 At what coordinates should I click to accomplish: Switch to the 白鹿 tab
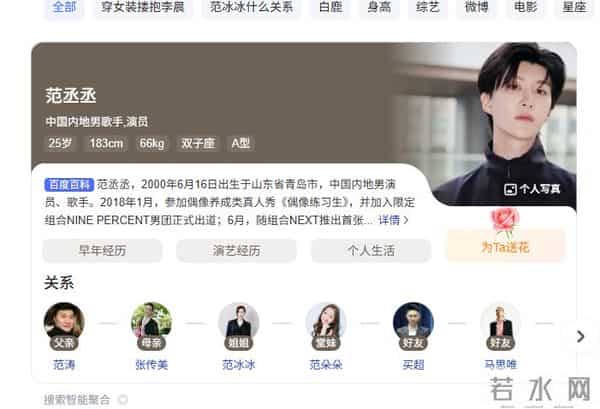pyautogui.click(x=331, y=8)
